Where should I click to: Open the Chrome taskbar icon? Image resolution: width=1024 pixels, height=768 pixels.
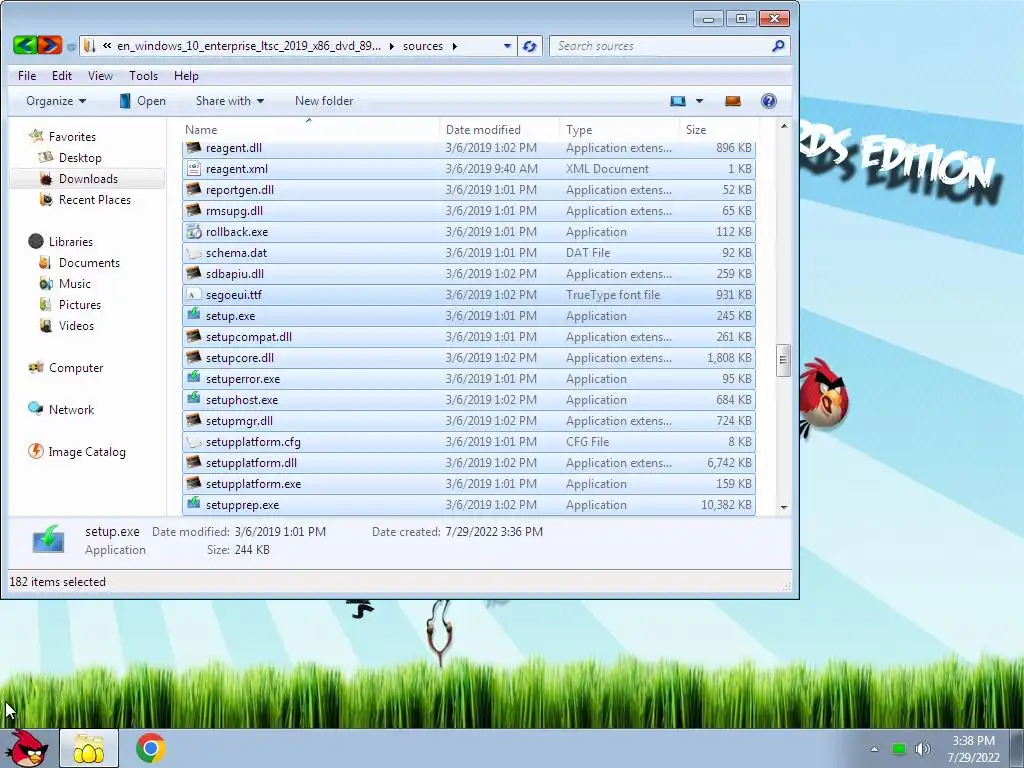tap(150, 748)
